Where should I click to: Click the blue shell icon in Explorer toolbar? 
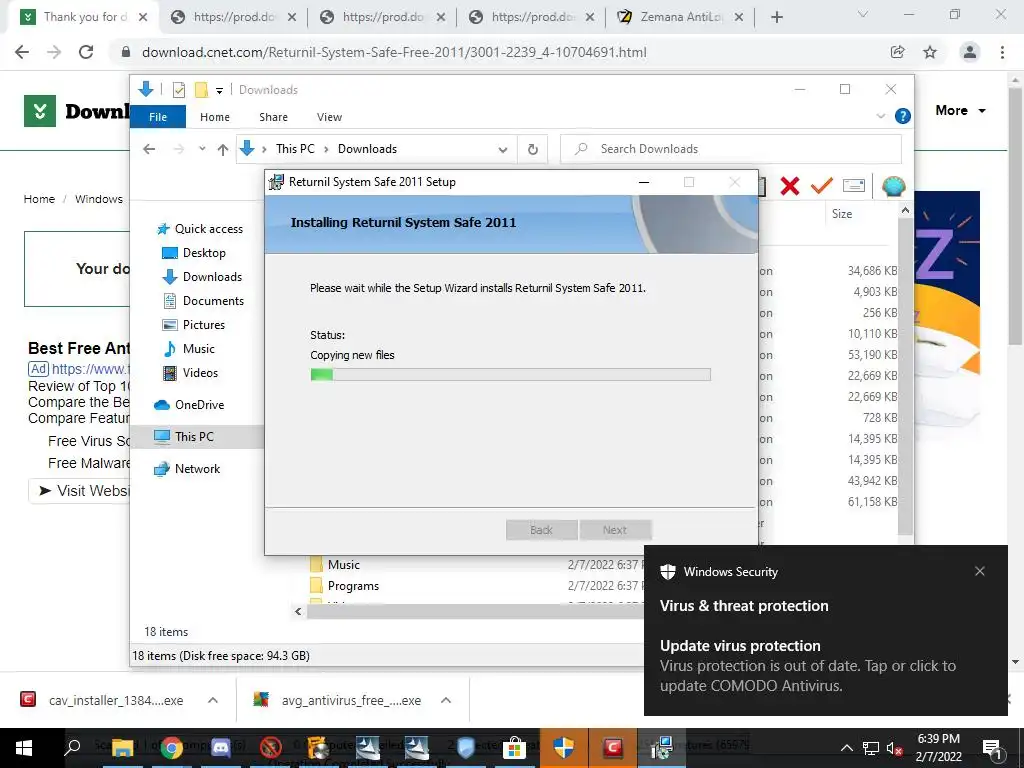[x=893, y=186]
